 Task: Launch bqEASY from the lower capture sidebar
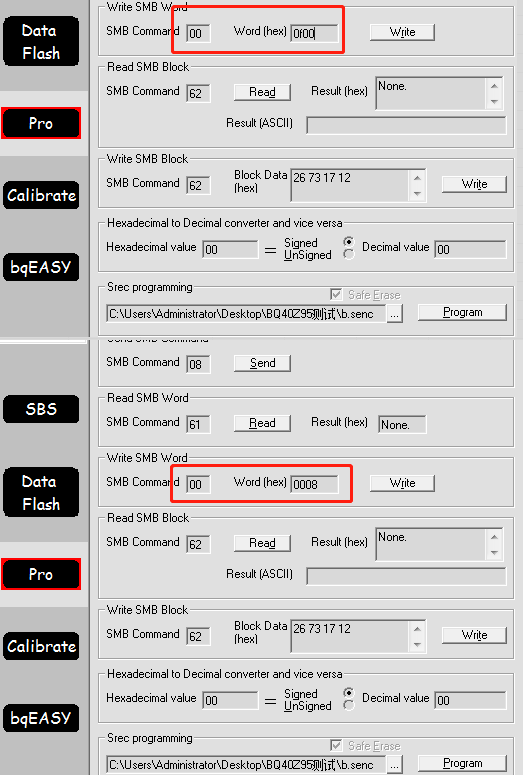tap(41, 718)
